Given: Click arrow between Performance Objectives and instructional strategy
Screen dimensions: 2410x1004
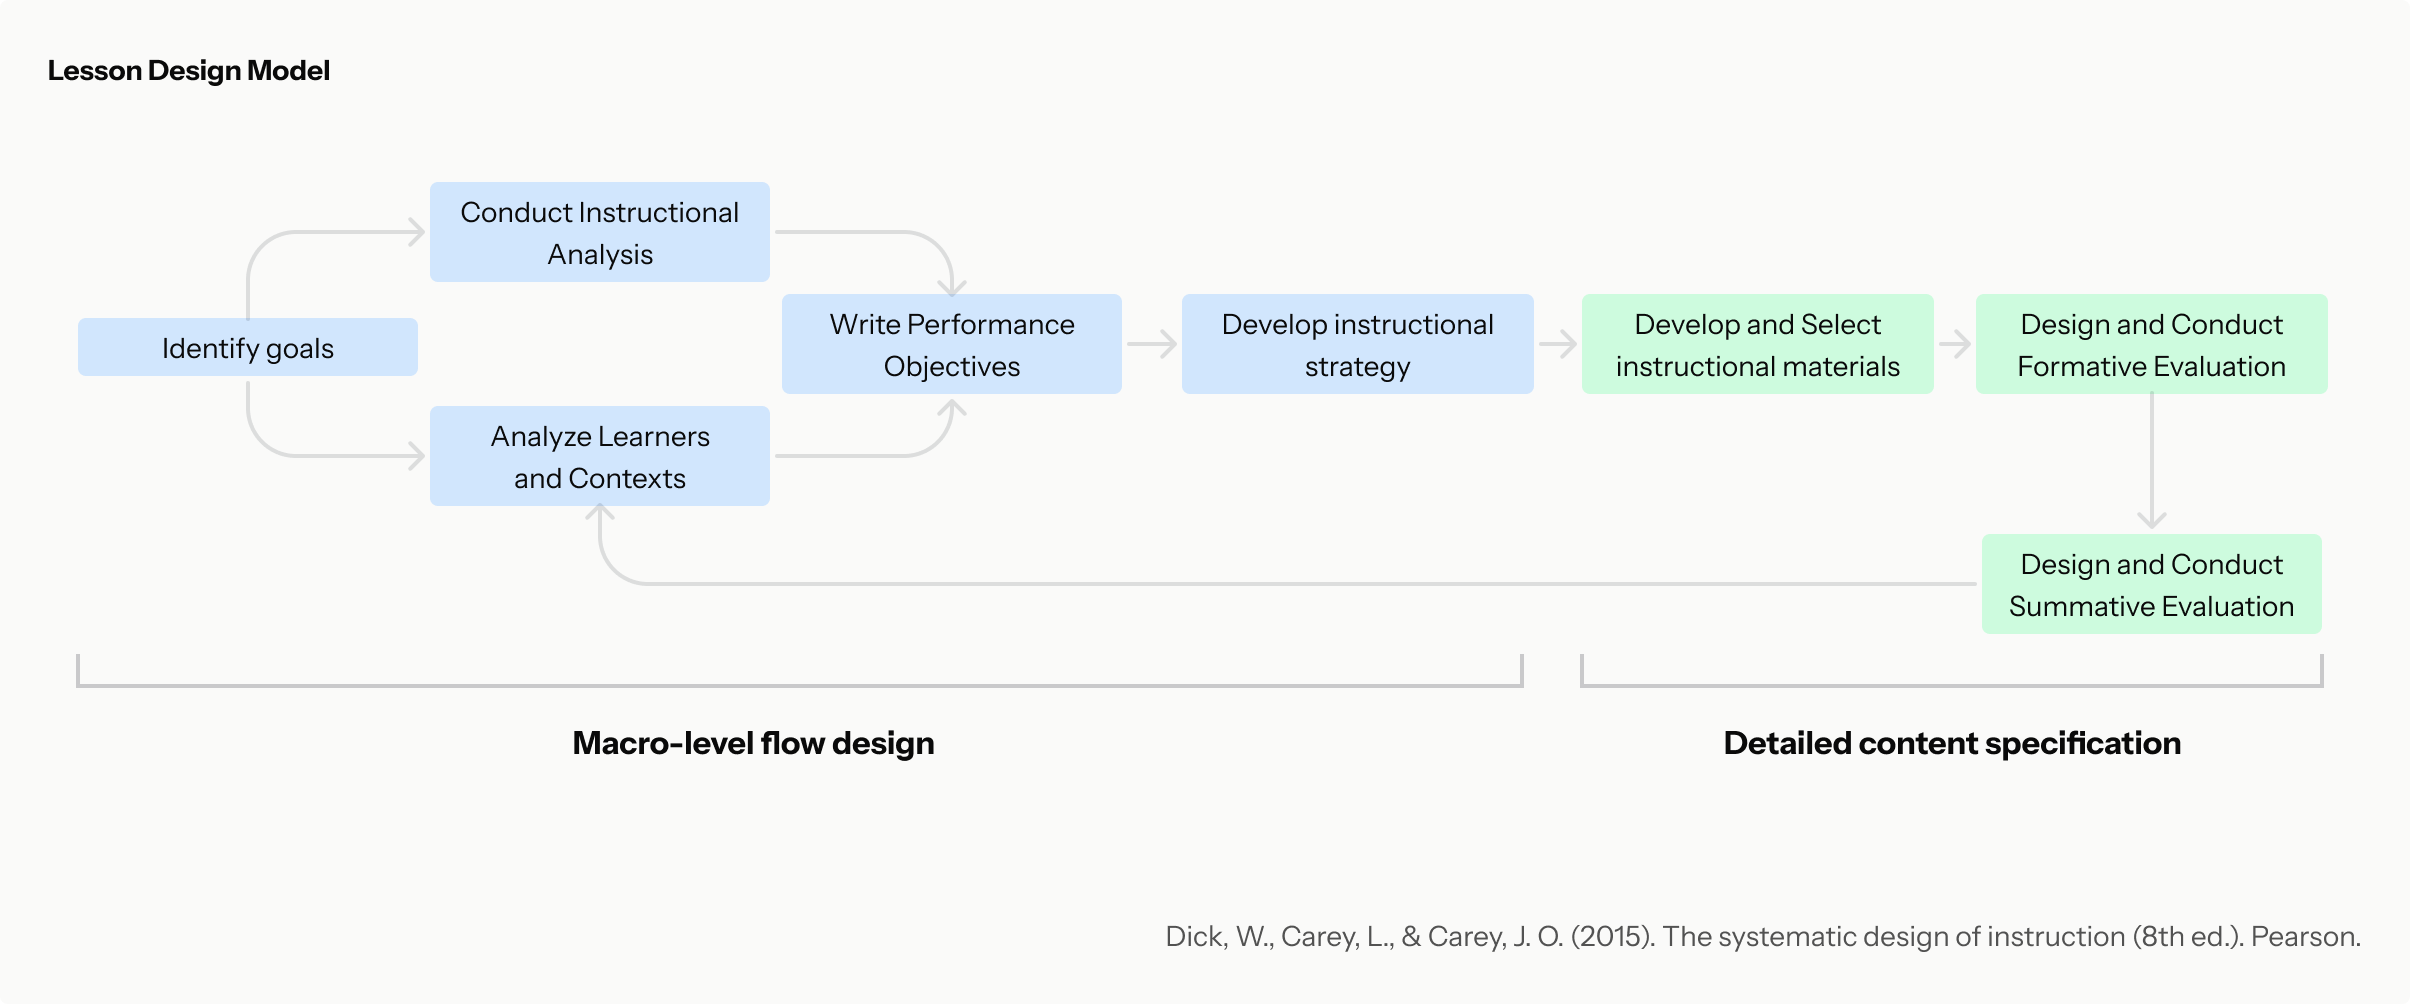Looking at the screenshot, I should click(1152, 344).
